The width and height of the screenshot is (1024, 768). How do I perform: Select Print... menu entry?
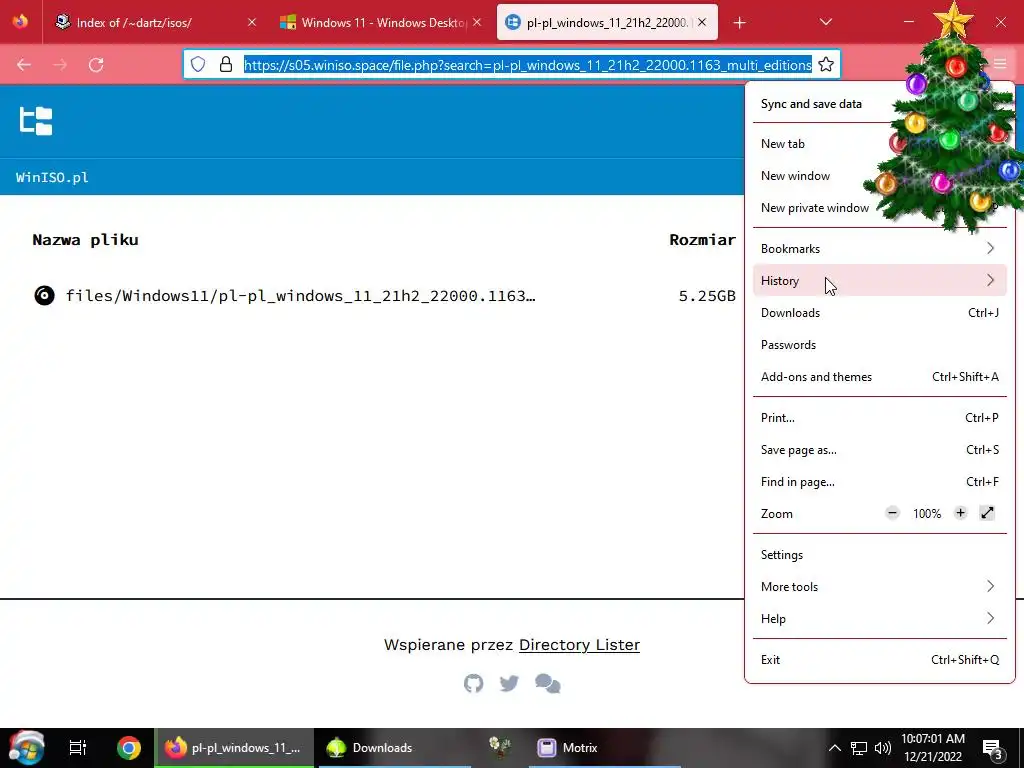(880, 418)
